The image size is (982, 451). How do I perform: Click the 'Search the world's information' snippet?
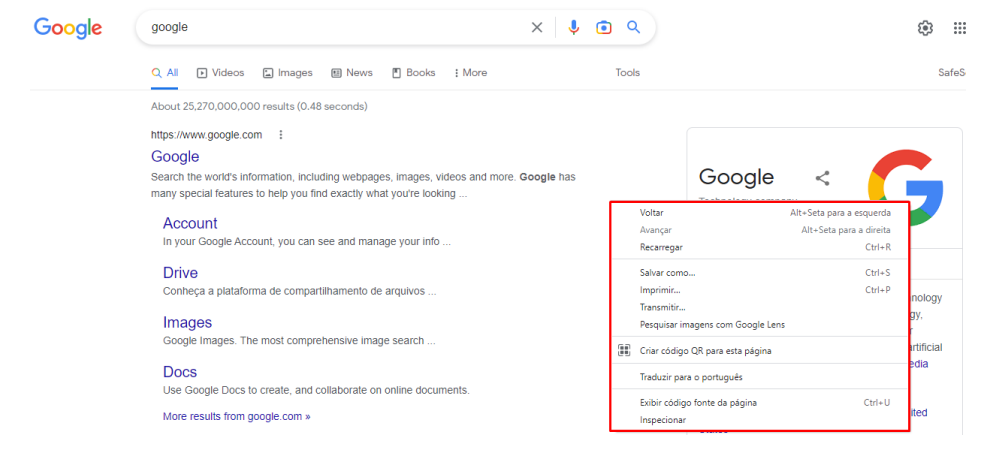363,185
